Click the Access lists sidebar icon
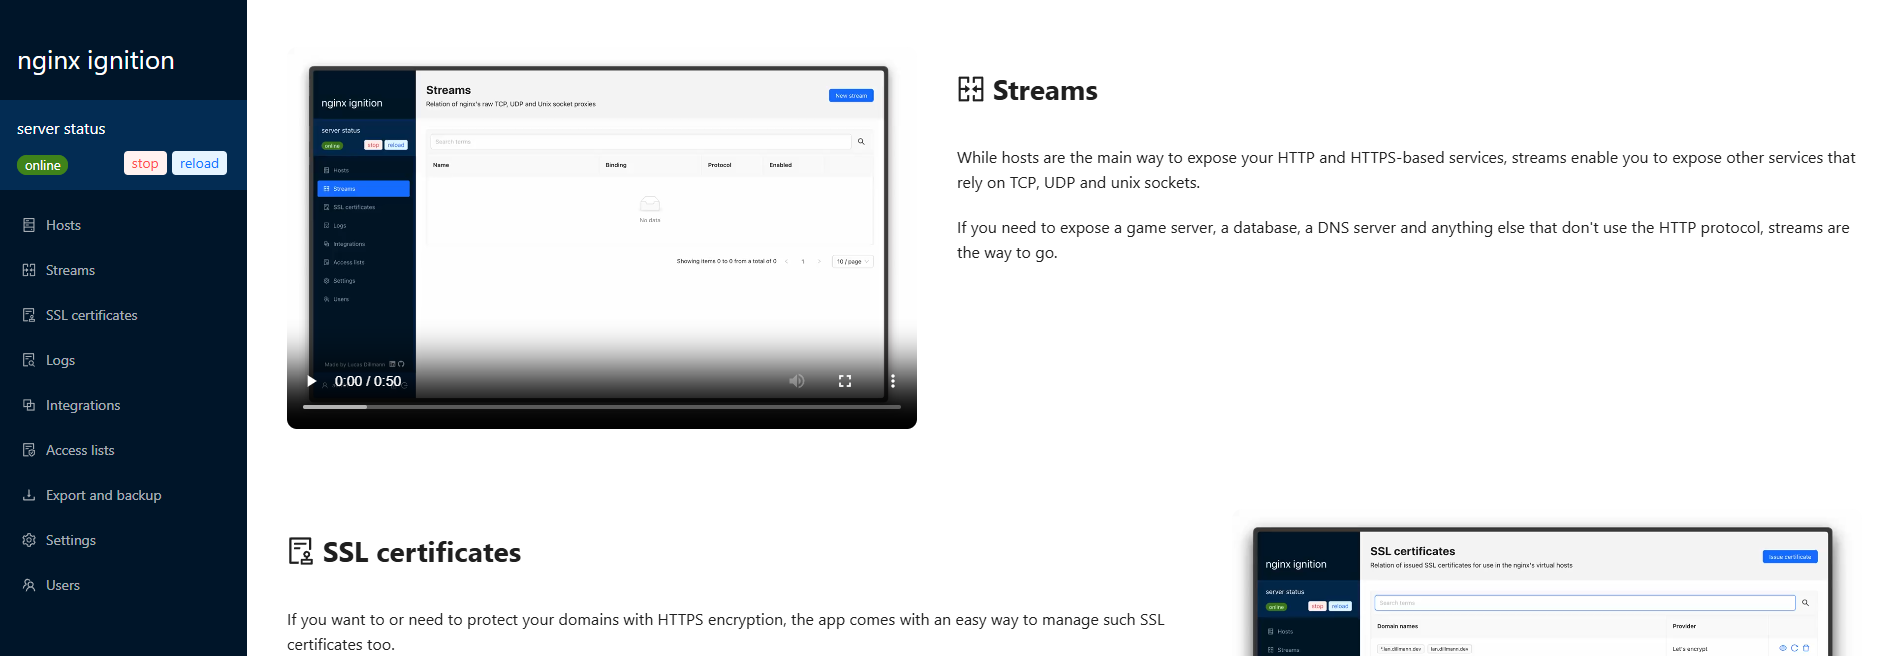The width and height of the screenshot is (1886, 656). click(x=29, y=450)
